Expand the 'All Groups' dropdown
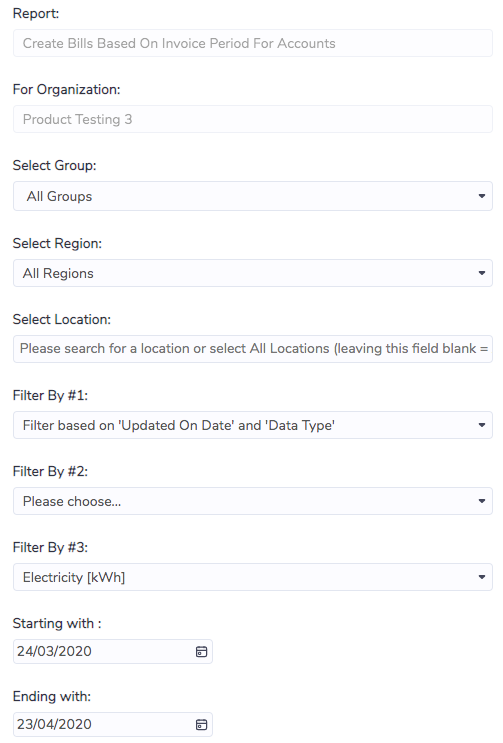This screenshot has width=503, height=743. click(253, 196)
